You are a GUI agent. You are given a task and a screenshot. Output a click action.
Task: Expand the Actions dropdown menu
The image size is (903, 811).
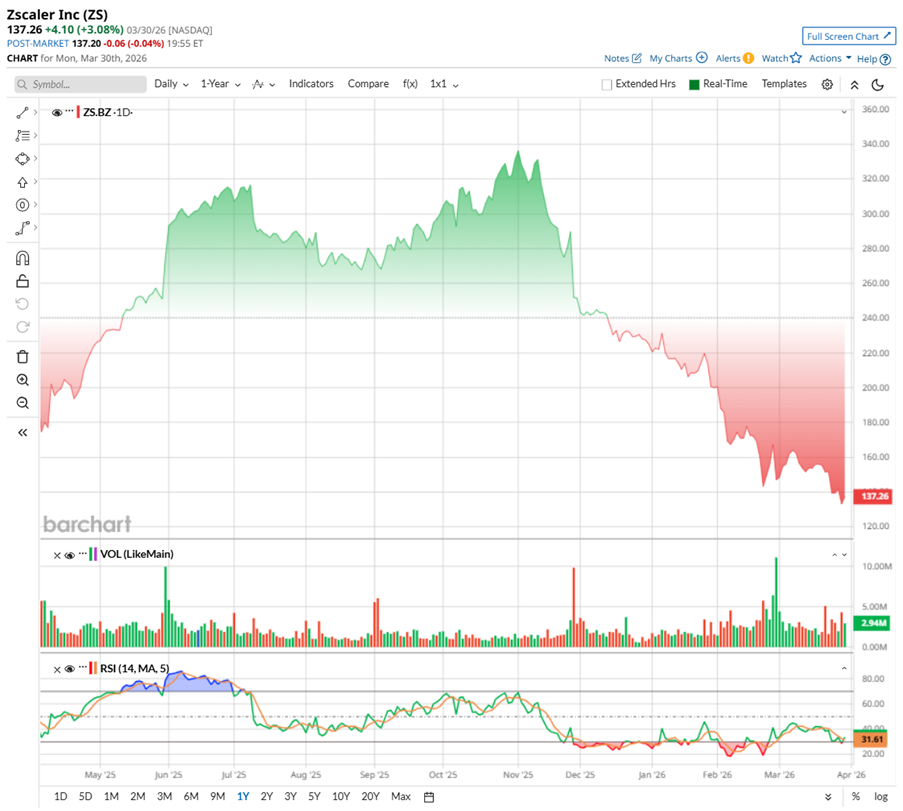[830, 58]
